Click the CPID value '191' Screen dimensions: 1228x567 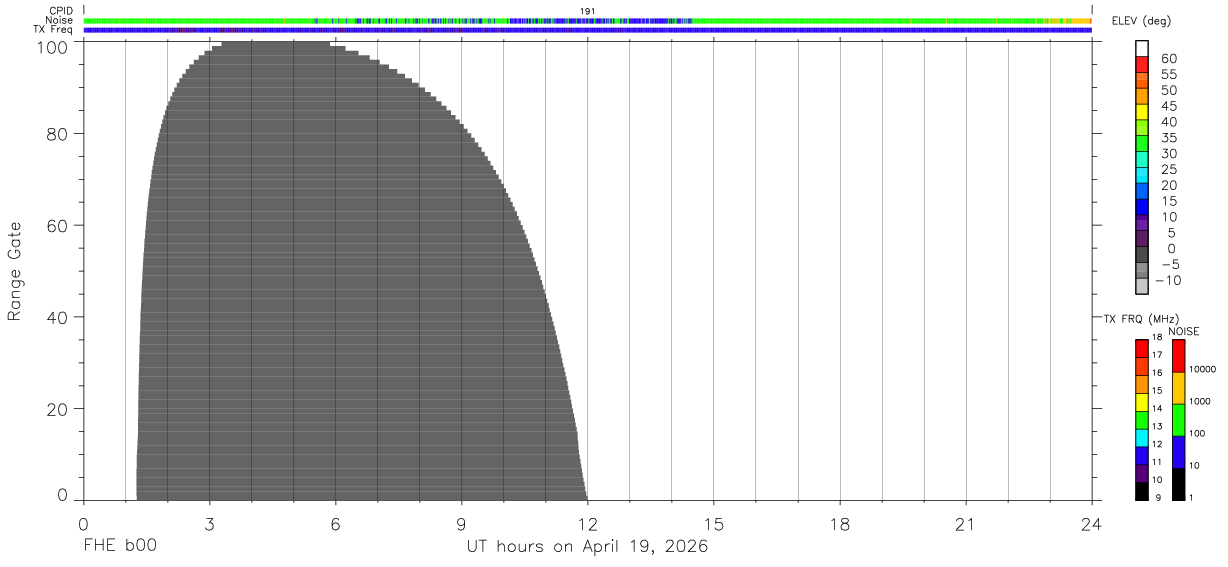click(x=588, y=11)
